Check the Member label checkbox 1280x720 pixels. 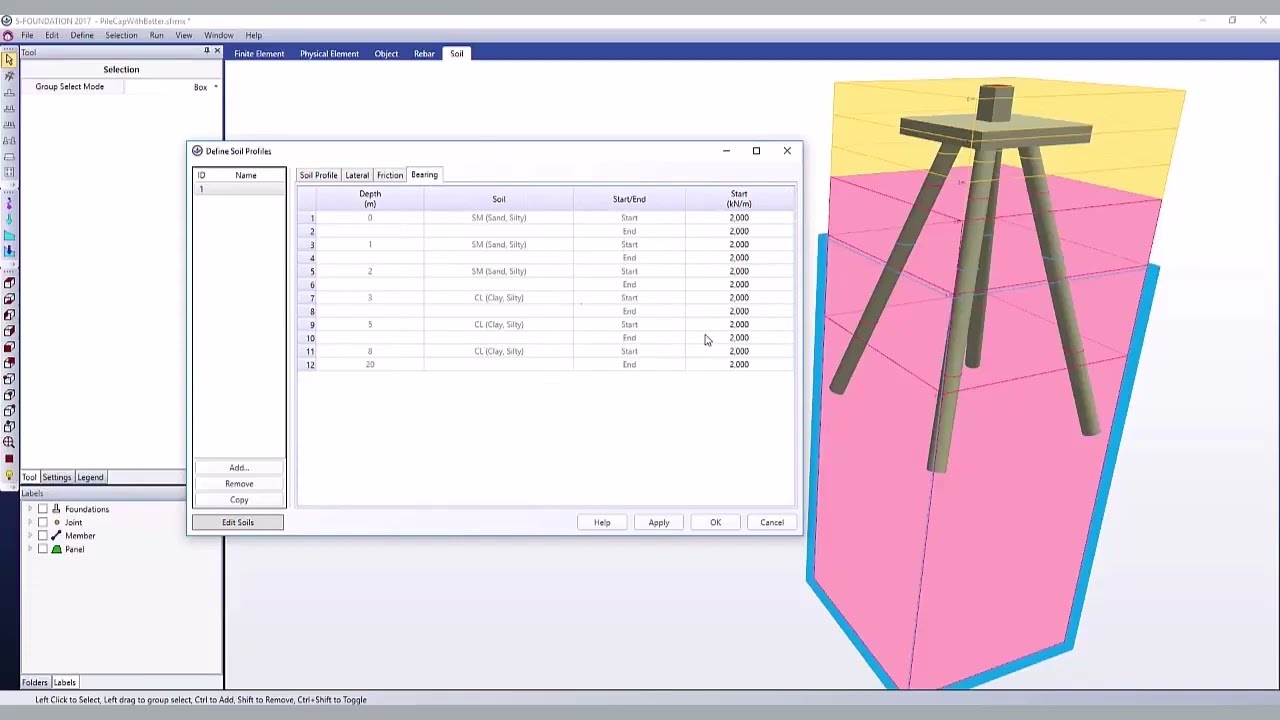click(42, 535)
